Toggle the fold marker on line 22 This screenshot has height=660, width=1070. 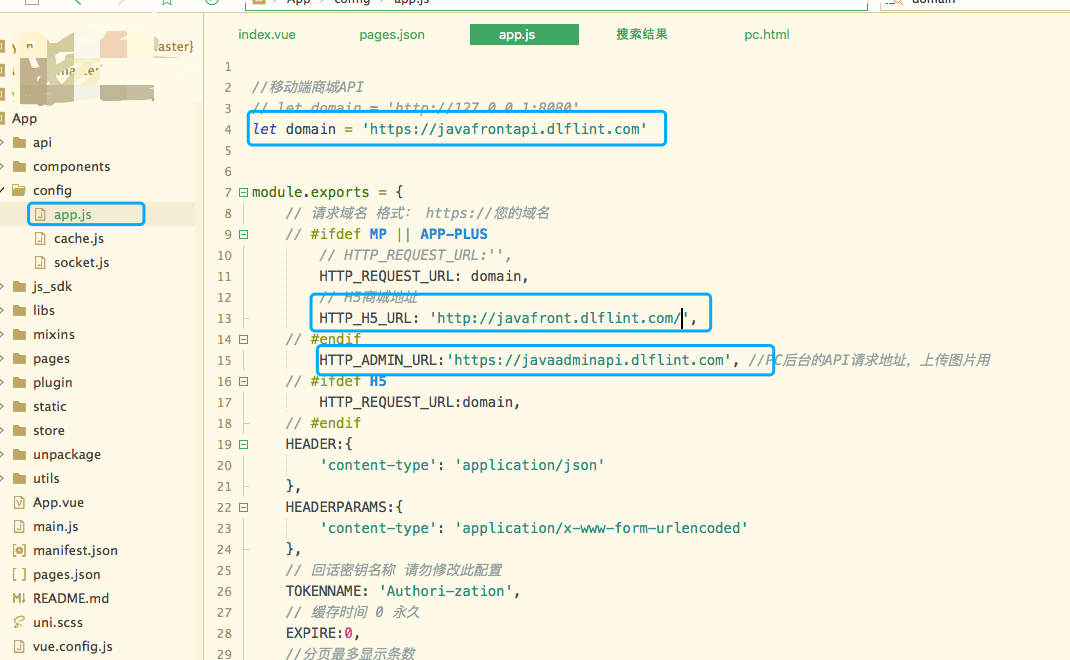click(x=242, y=507)
